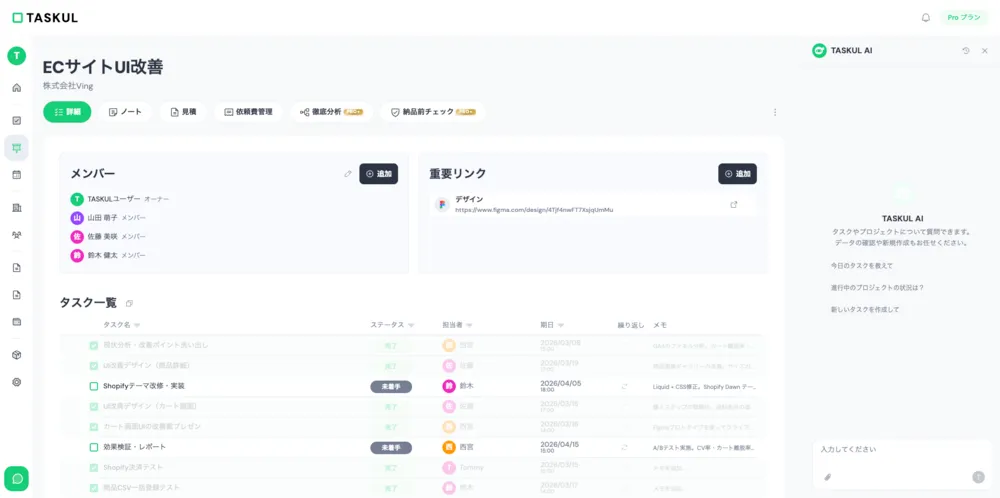Check the Shopifyテーマ改修・実装 task checkbox

94,386
